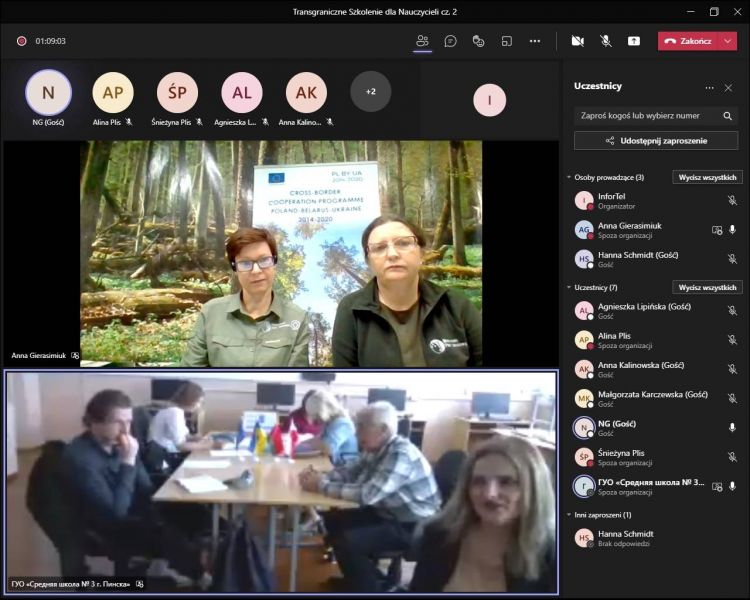Screen dimensions: 750x600
Task: Close the Uczestnicy panel
Action: click(729, 88)
